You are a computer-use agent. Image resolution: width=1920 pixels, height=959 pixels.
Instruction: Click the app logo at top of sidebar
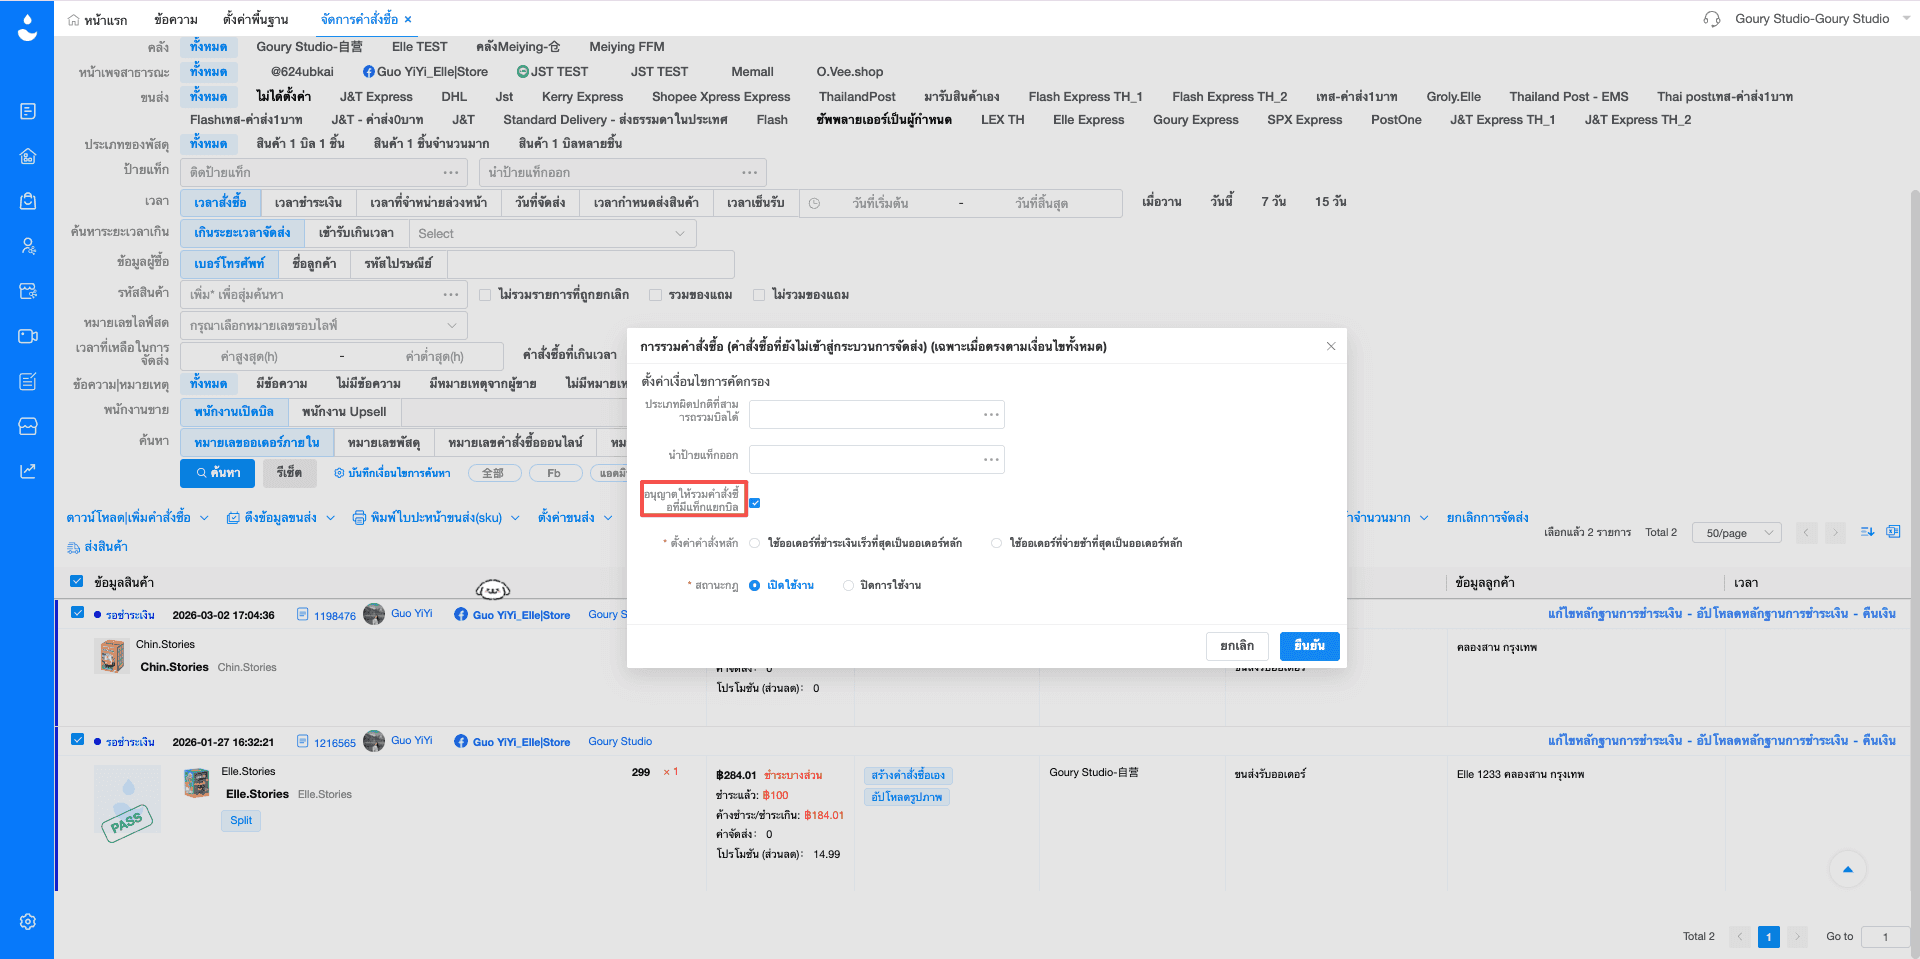[x=27, y=27]
